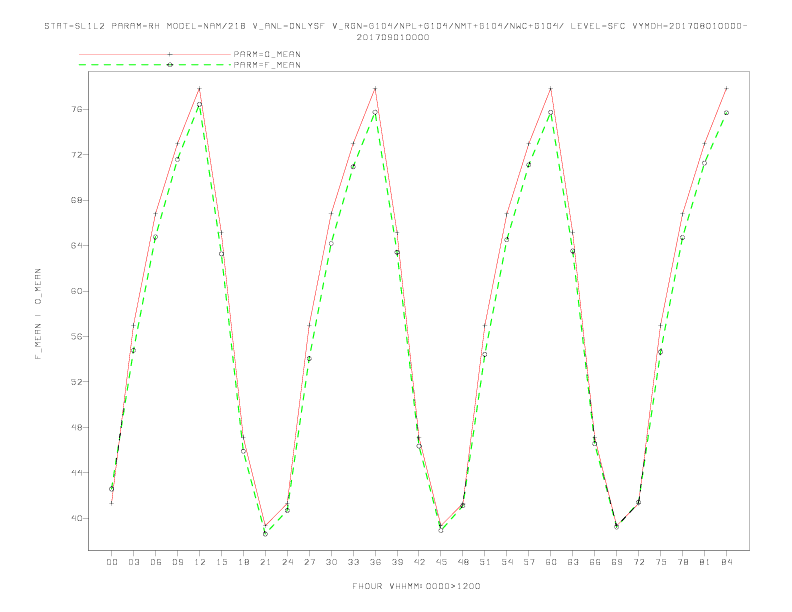
Task: Click y-axis tick label 76
Action: (76, 109)
